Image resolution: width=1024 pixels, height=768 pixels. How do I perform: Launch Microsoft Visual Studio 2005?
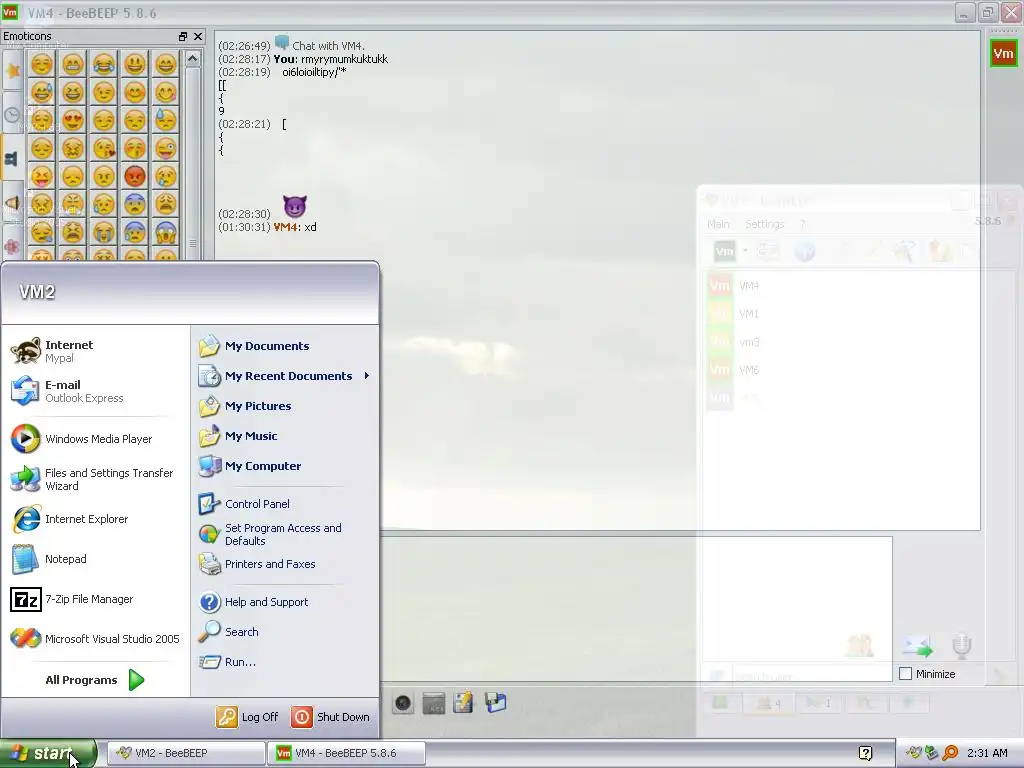pyautogui.click(x=95, y=639)
